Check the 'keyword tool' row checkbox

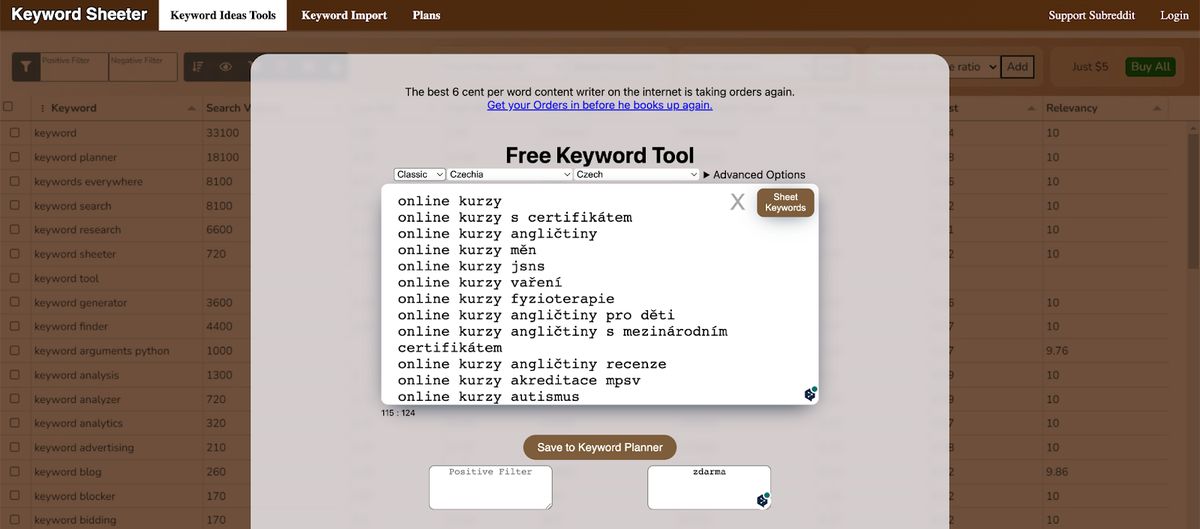pyautogui.click(x=15, y=278)
